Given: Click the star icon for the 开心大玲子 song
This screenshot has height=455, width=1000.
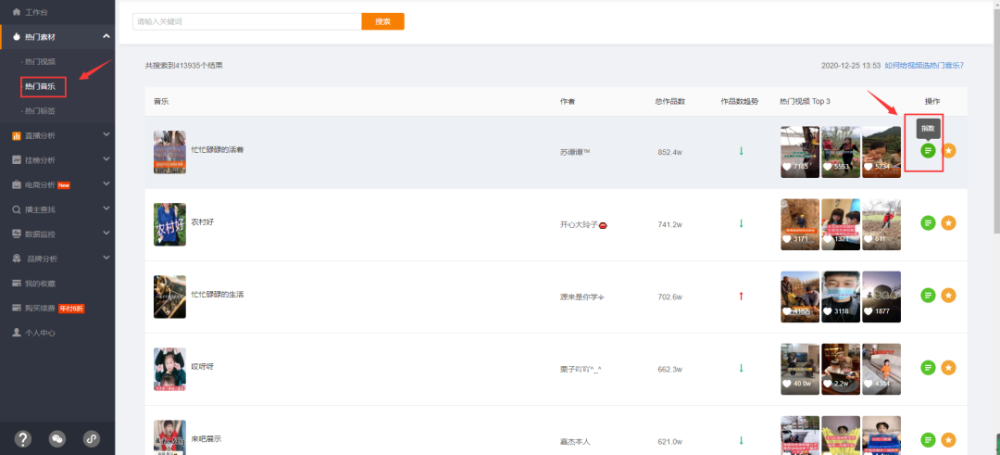Looking at the screenshot, I should [949, 223].
